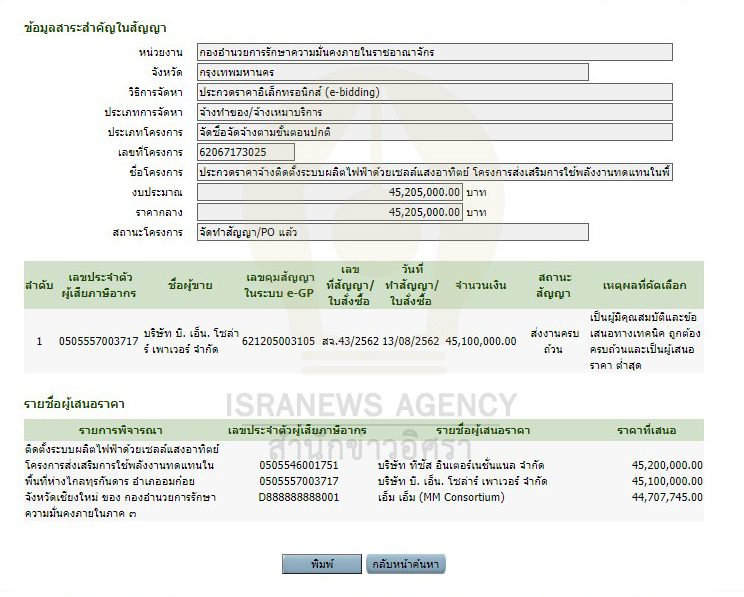
Task: Click the หน่วยงาน agency field
Action: (434, 52)
